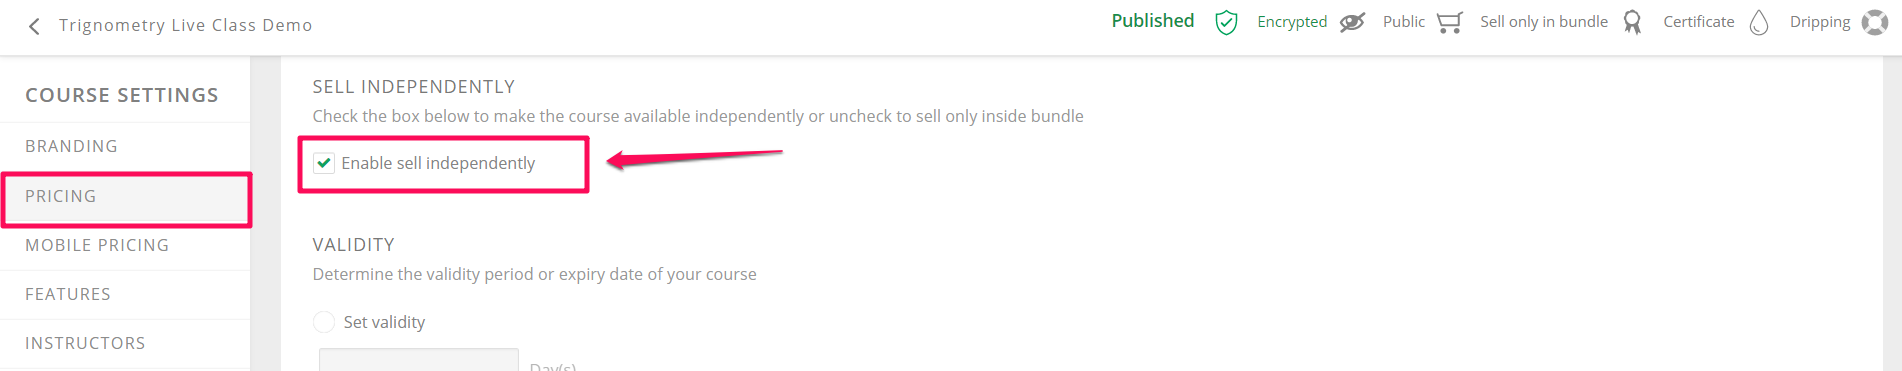
Task: Click the certificate ribbon icon
Action: pos(1632,22)
